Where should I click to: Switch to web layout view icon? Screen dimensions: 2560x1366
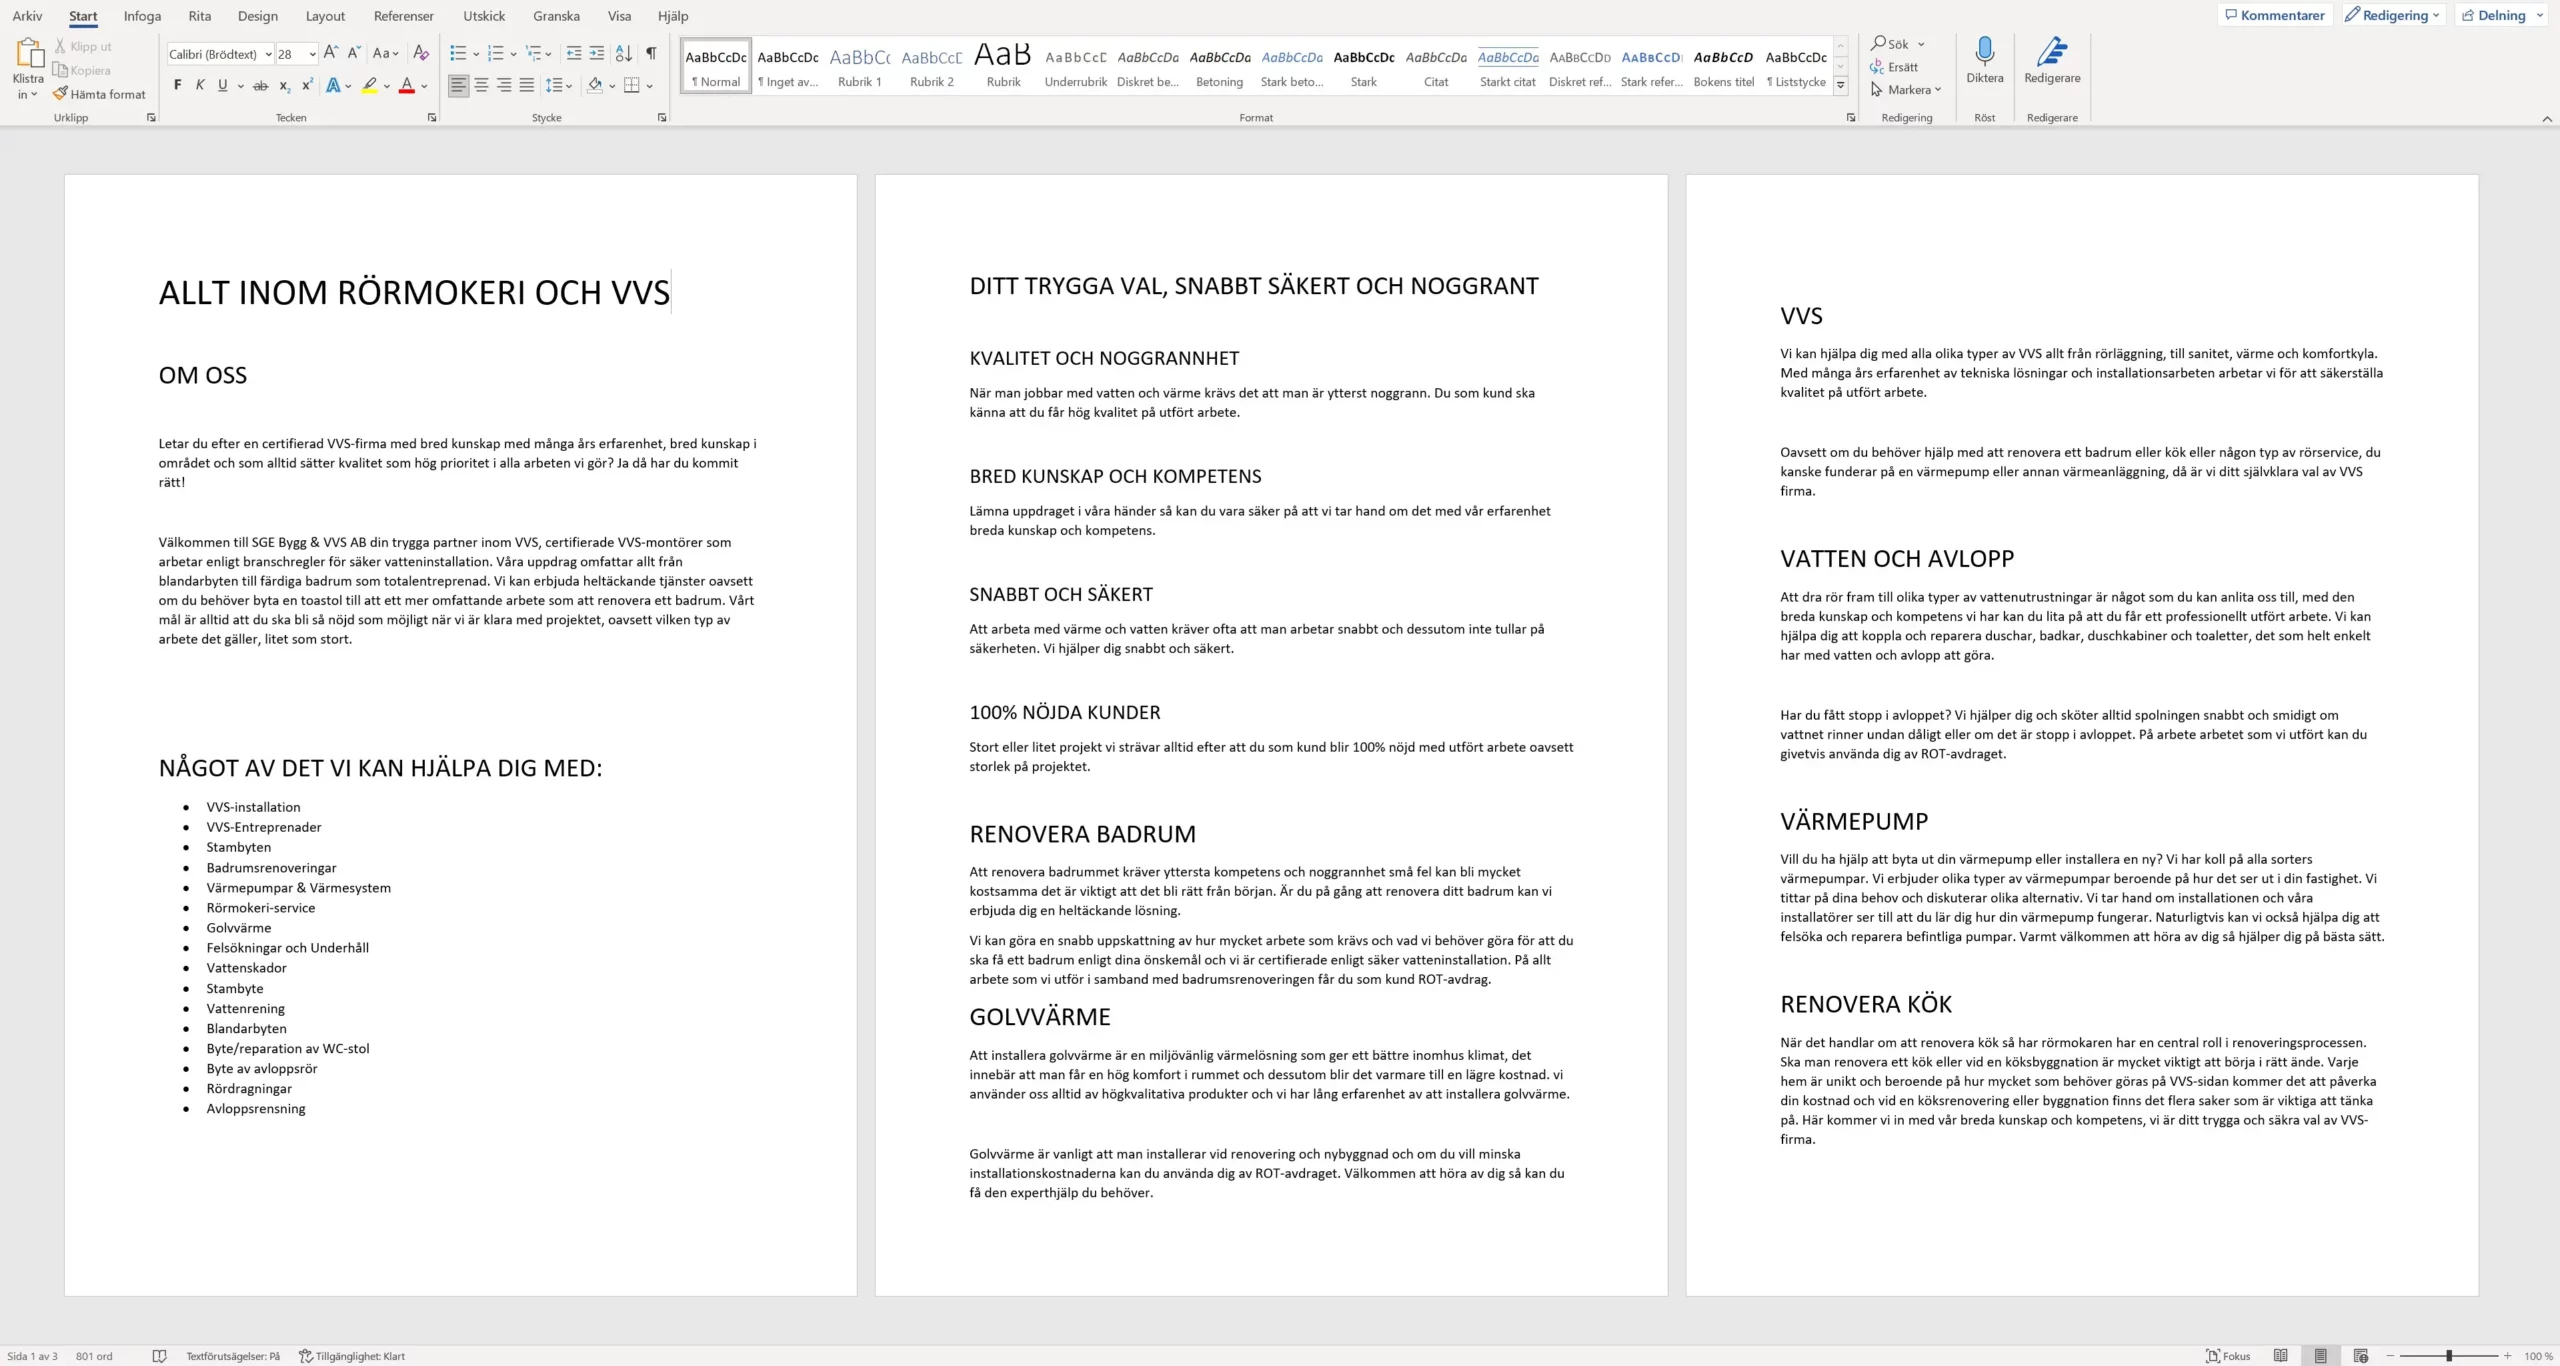pos(2361,1356)
